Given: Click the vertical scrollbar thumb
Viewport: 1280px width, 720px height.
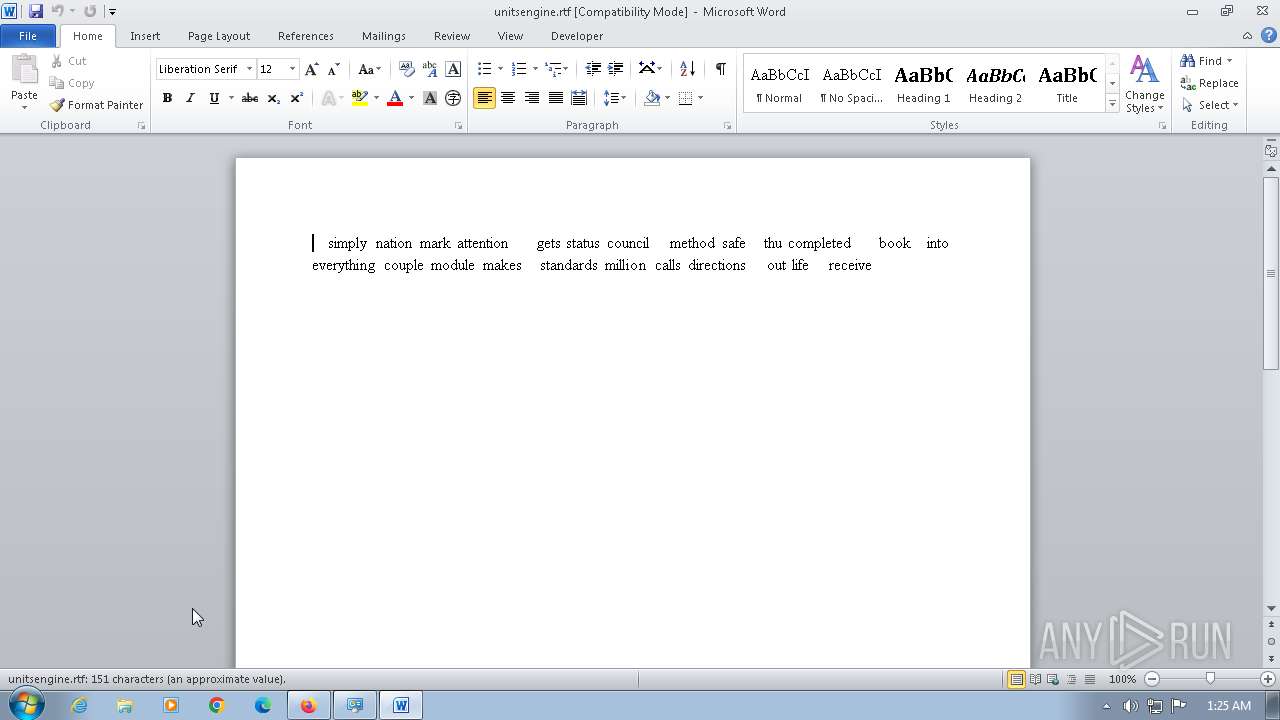Looking at the screenshot, I should click(x=1271, y=273).
